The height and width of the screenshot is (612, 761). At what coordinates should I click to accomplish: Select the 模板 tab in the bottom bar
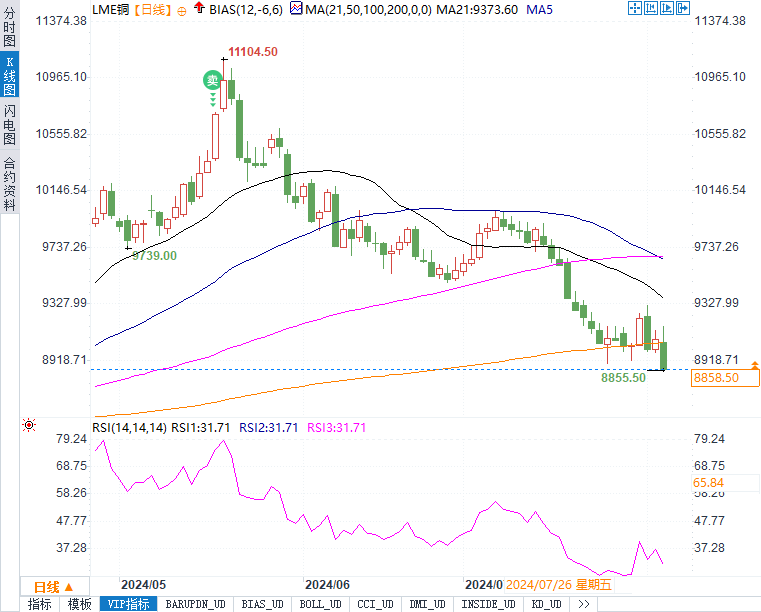[x=80, y=604]
